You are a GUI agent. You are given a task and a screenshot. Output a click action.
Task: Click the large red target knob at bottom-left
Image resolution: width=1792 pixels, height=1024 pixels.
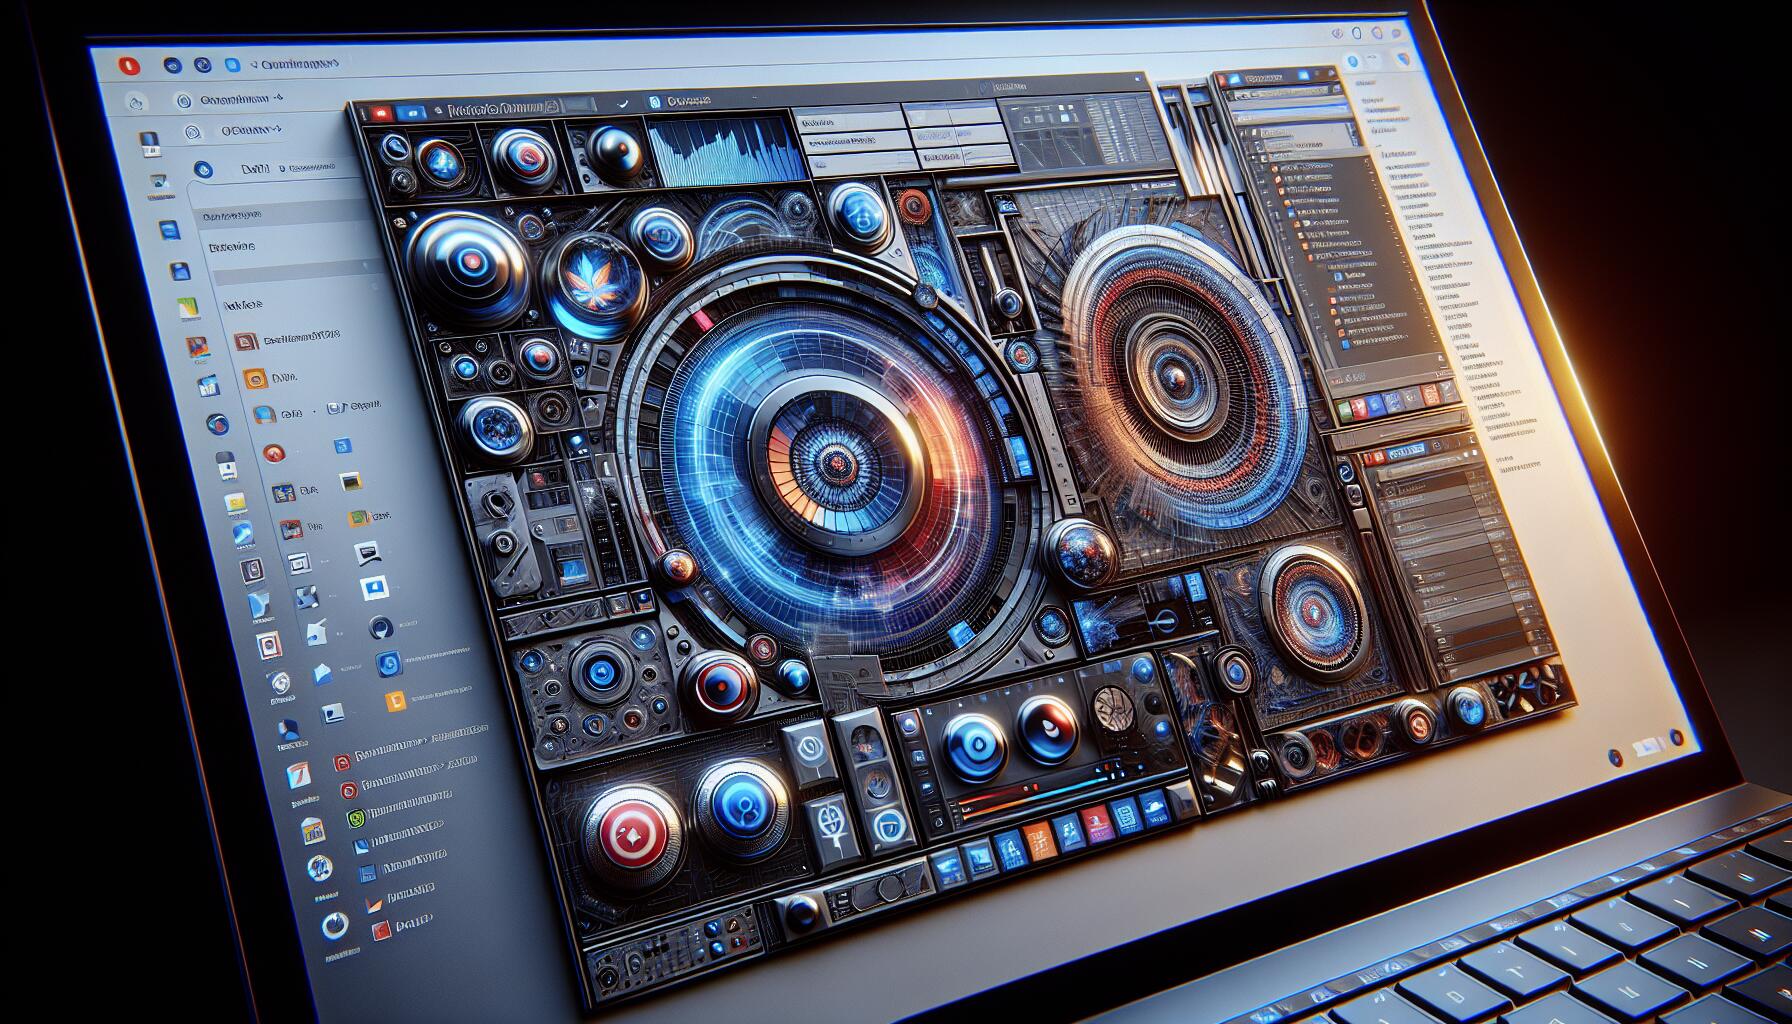tap(632, 828)
